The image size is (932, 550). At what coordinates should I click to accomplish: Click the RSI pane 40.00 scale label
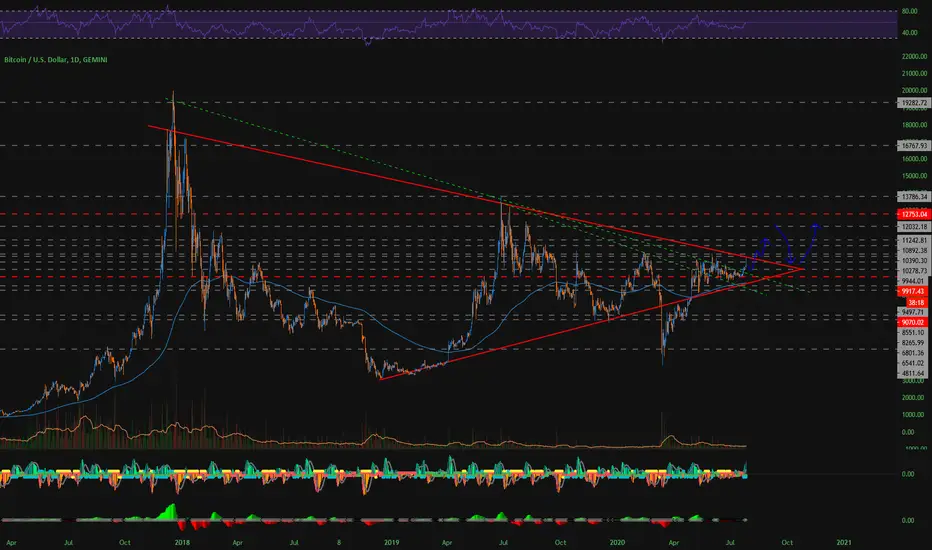coord(909,33)
